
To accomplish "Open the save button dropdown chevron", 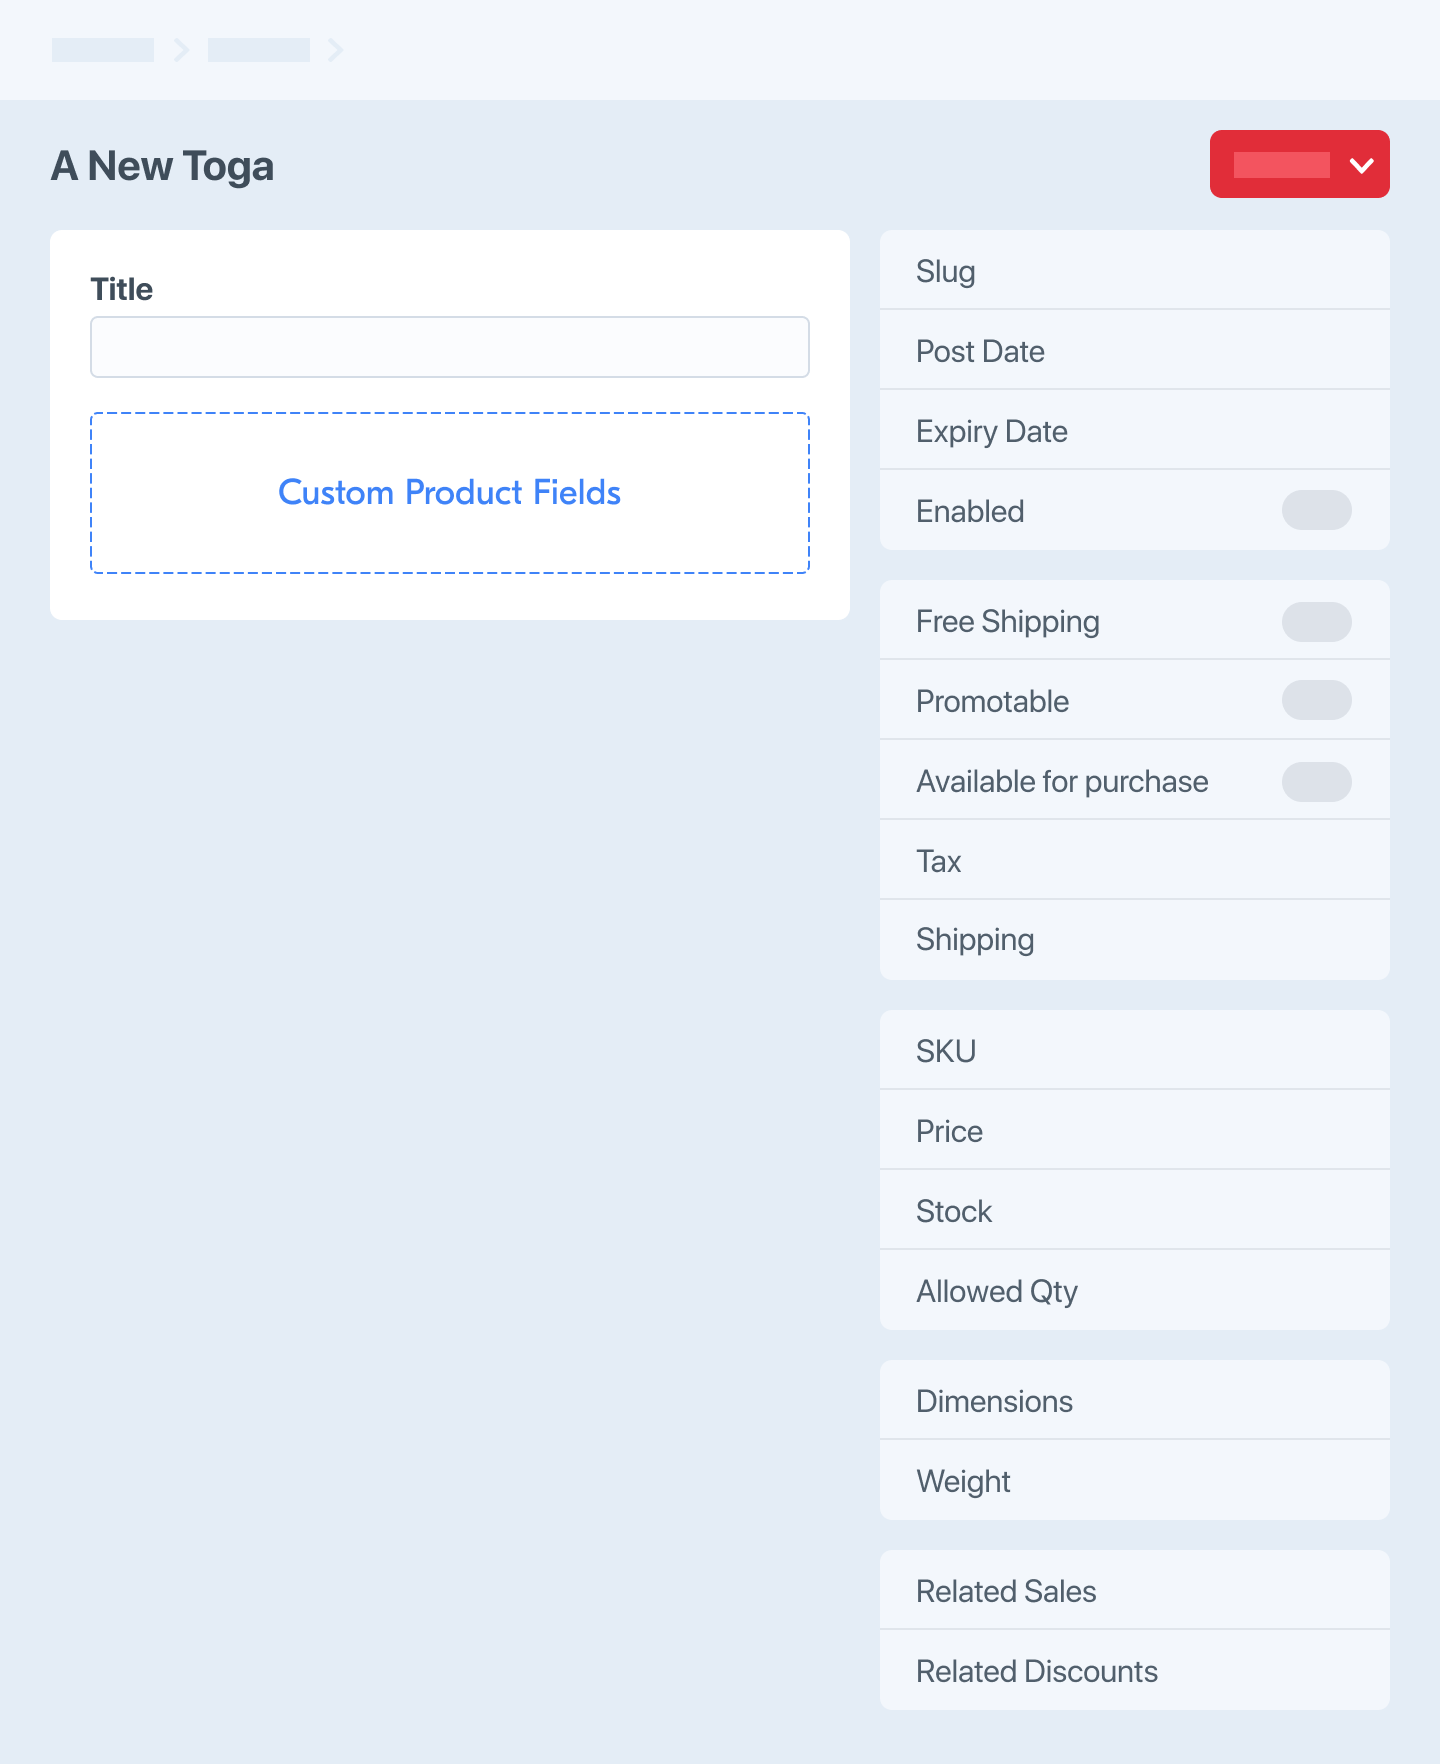I will tap(1360, 164).
